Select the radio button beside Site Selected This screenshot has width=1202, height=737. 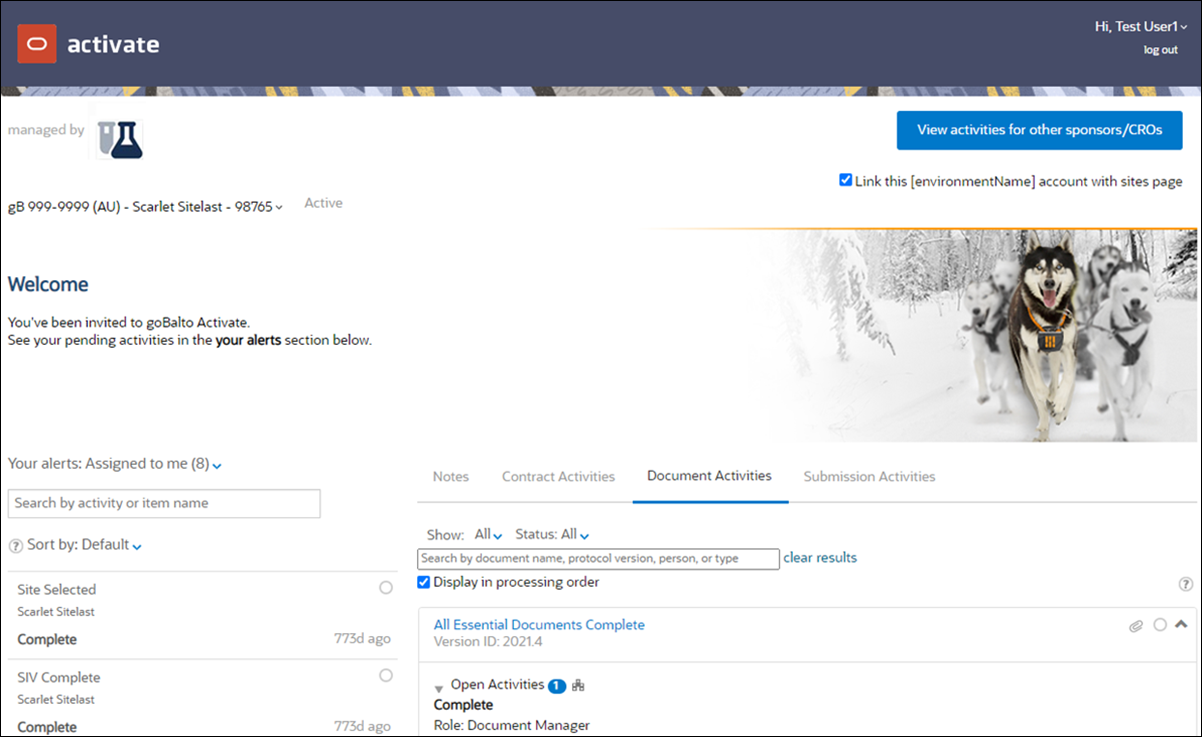tap(385, 588)
